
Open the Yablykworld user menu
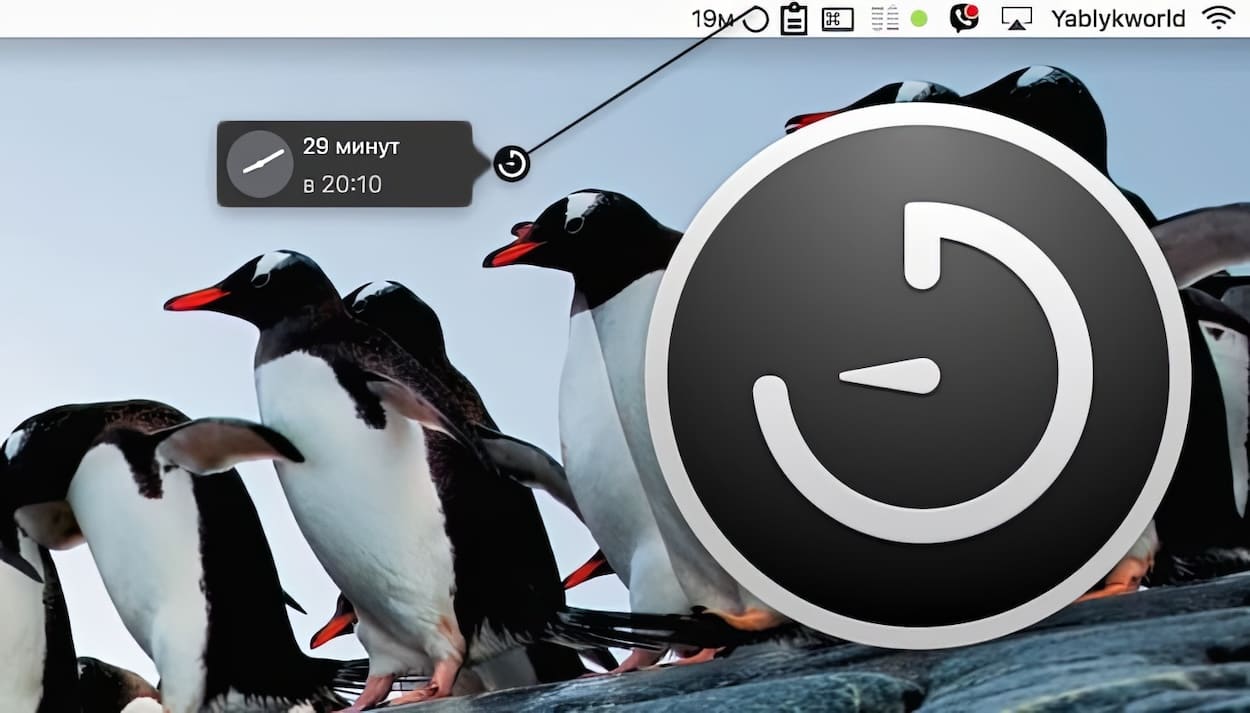click(1118, 19)
